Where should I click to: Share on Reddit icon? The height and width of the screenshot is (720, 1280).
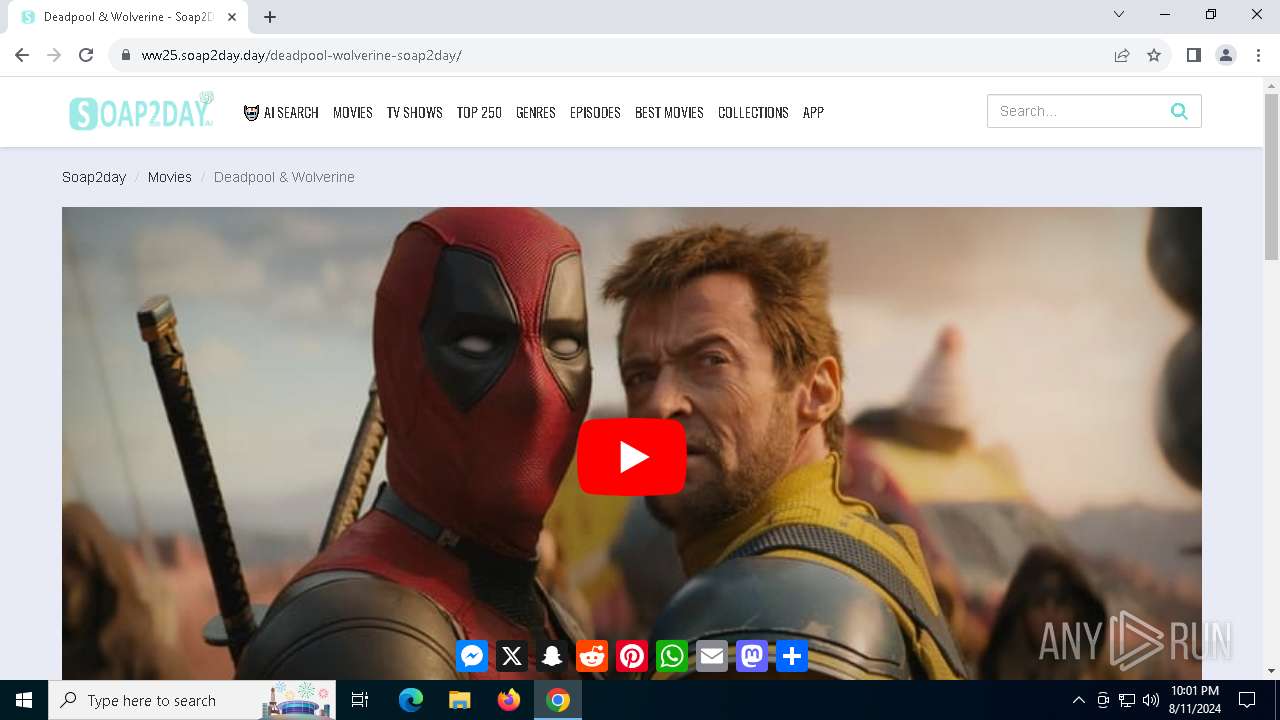pyautogui.click(x=592, y=656)
